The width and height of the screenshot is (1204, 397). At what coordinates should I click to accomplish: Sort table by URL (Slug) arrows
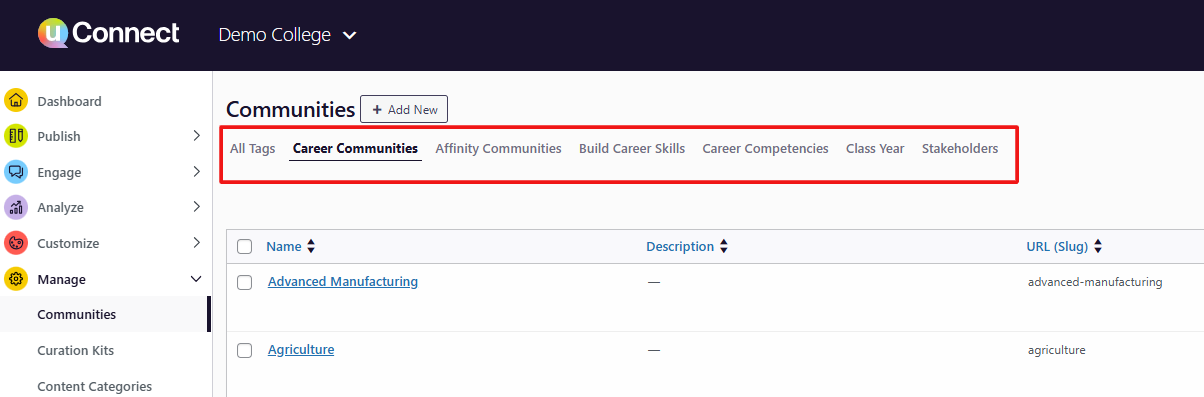pyautogui.click(x=1097, y=246)
